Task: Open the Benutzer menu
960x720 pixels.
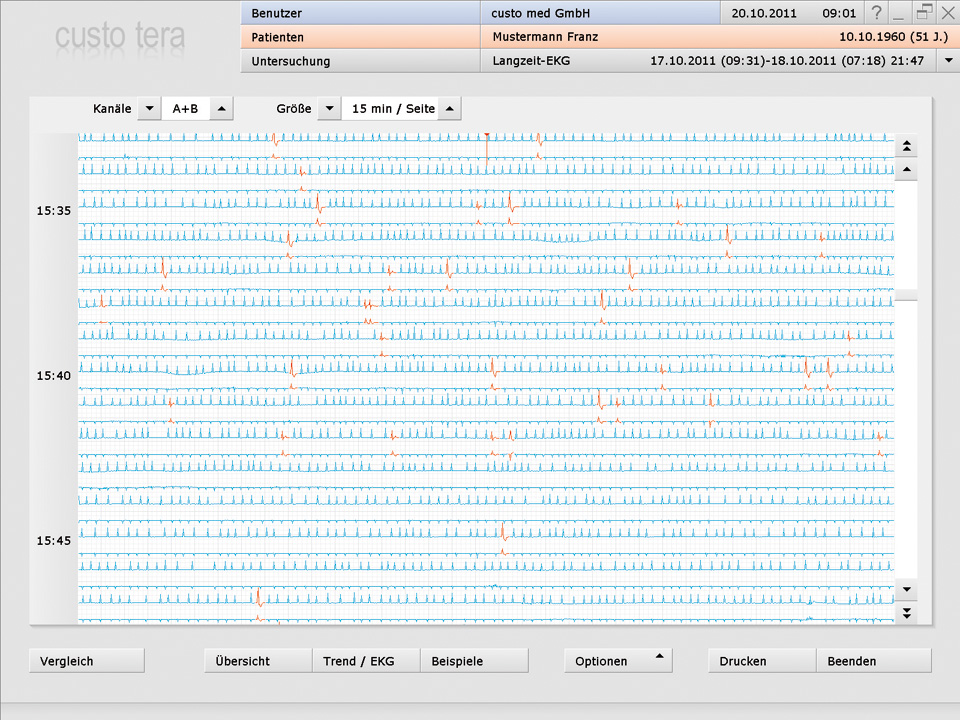Action: (360, 13)
